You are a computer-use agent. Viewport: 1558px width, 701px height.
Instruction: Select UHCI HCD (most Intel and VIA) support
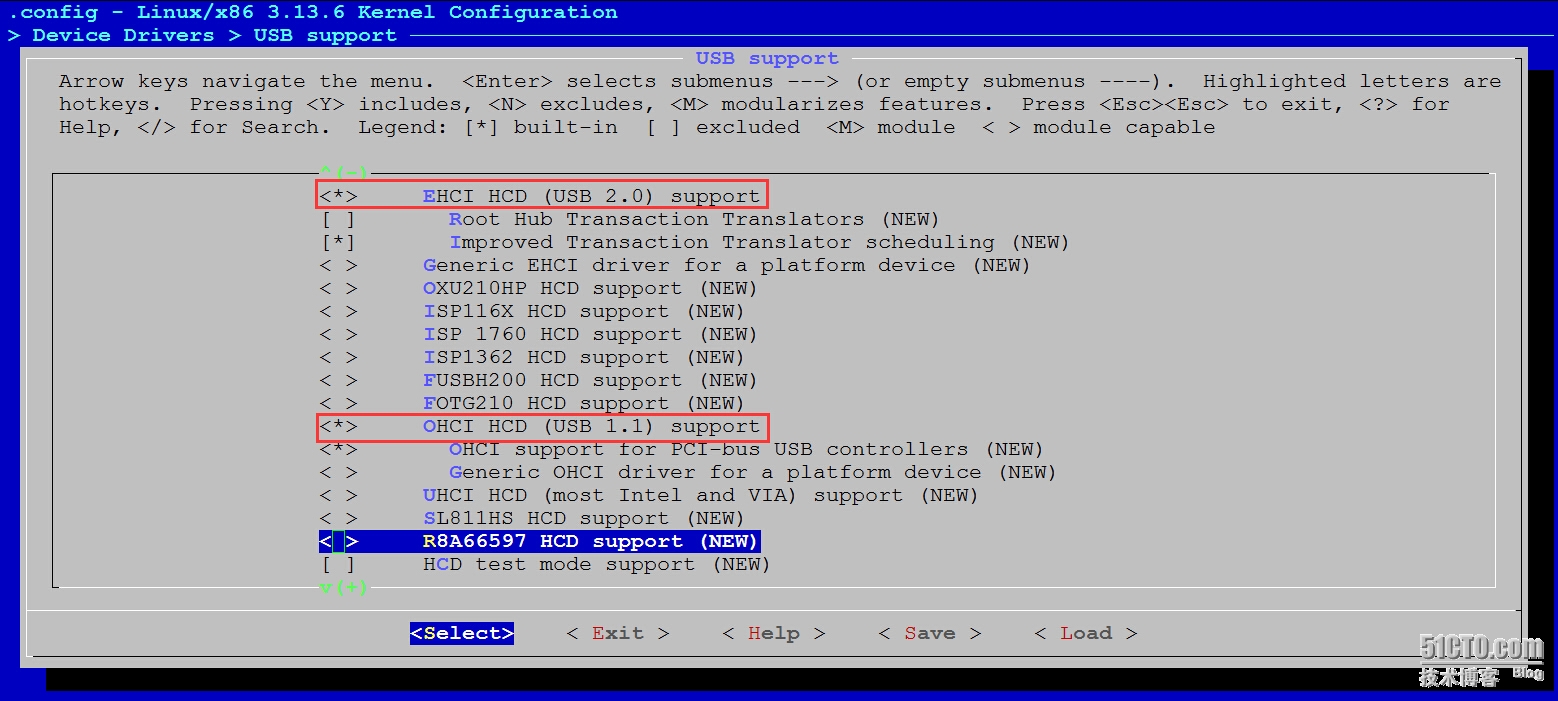click(701, 495)
